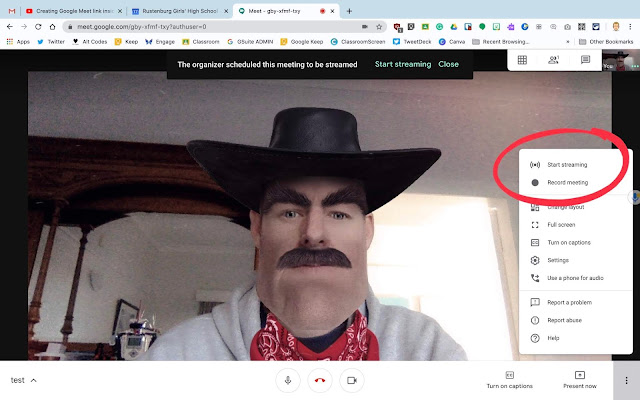
Task: Go back in browser history
Action: click(10, 27)
